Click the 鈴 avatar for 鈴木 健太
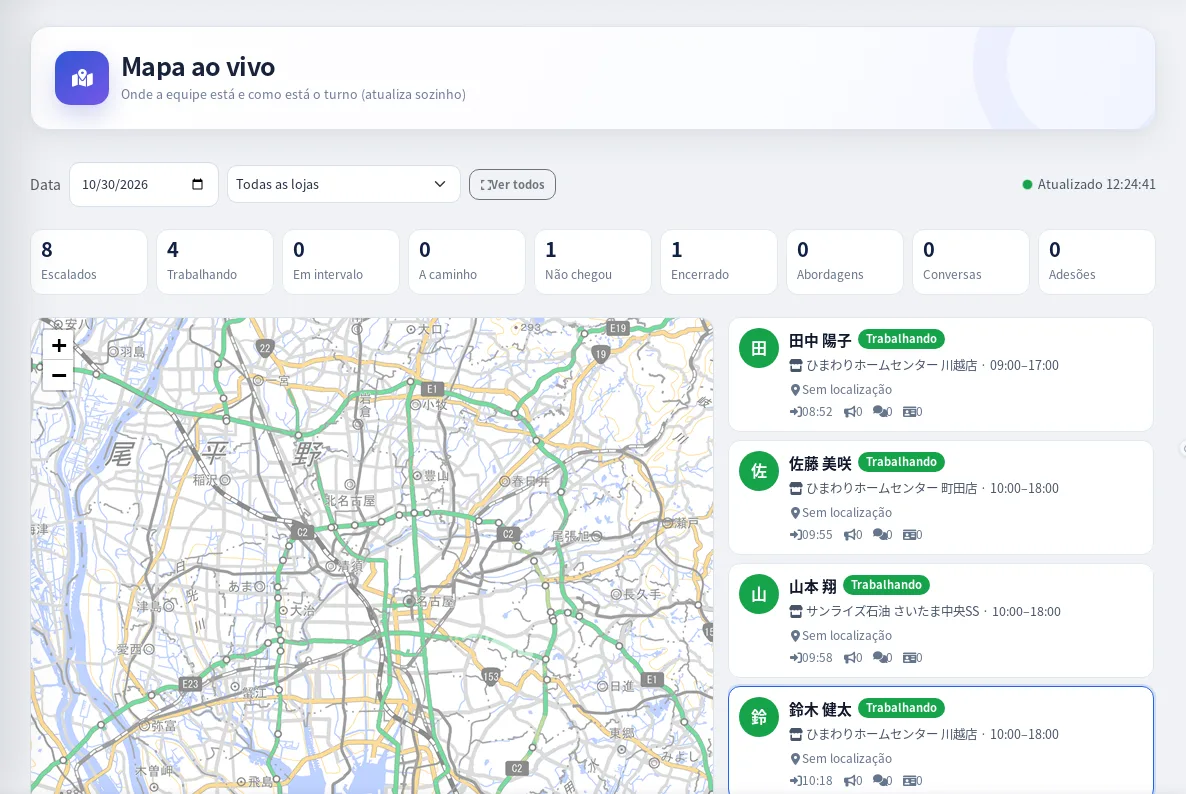1186x794 pixels. (759, 717)
